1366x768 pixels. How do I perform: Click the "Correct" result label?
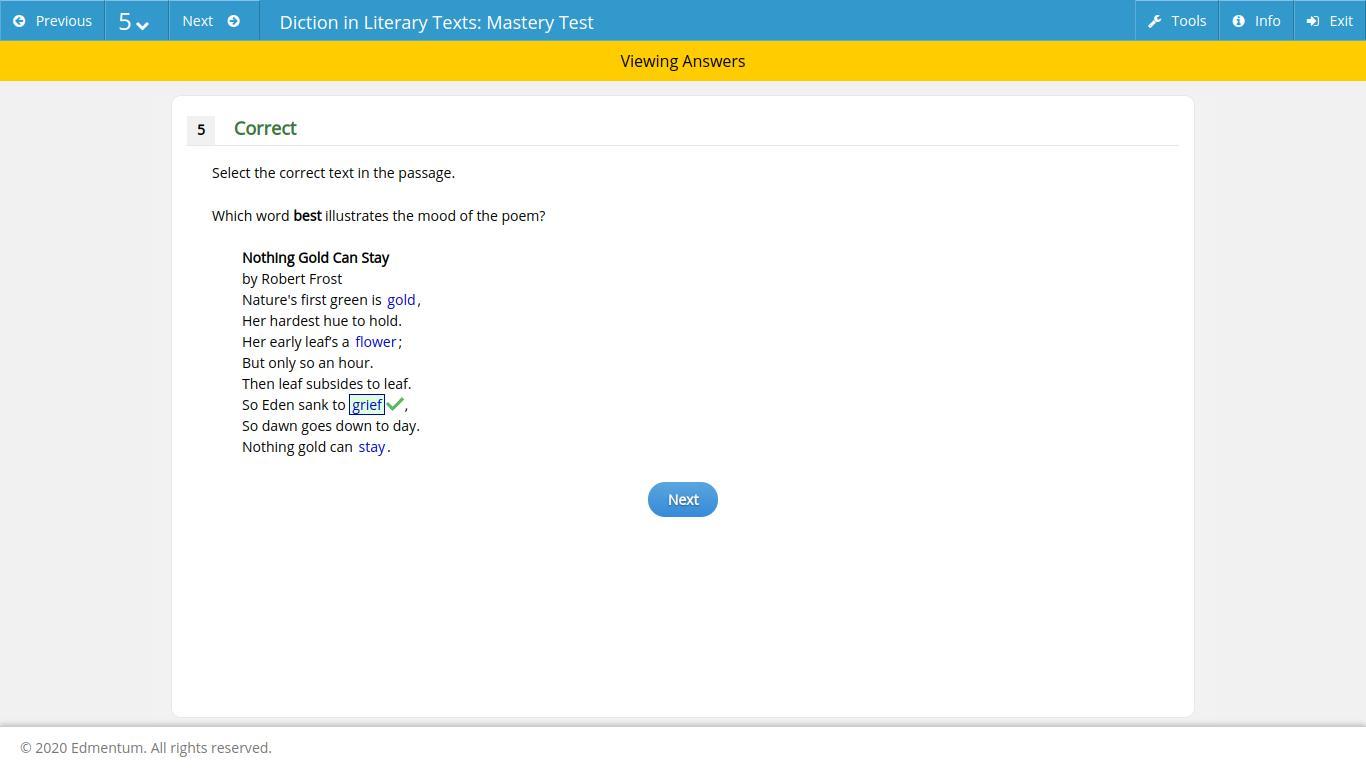click(x=265, y=128)
